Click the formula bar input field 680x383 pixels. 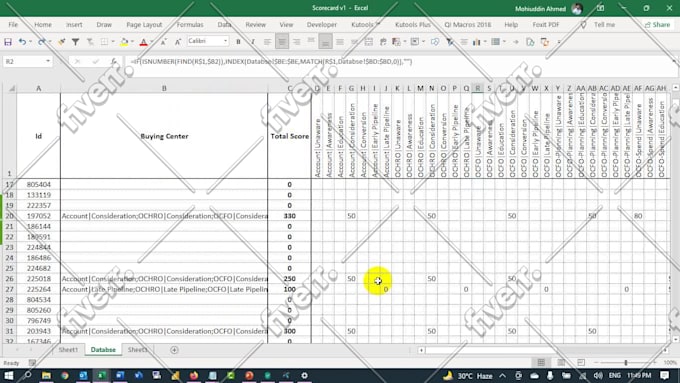click(x=399, y=62)
